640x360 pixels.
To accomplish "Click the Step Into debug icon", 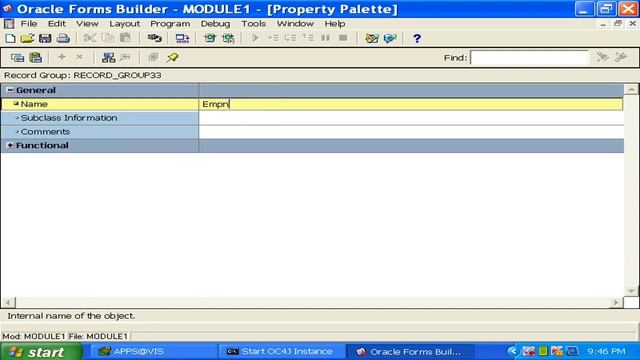I will 273,38.
